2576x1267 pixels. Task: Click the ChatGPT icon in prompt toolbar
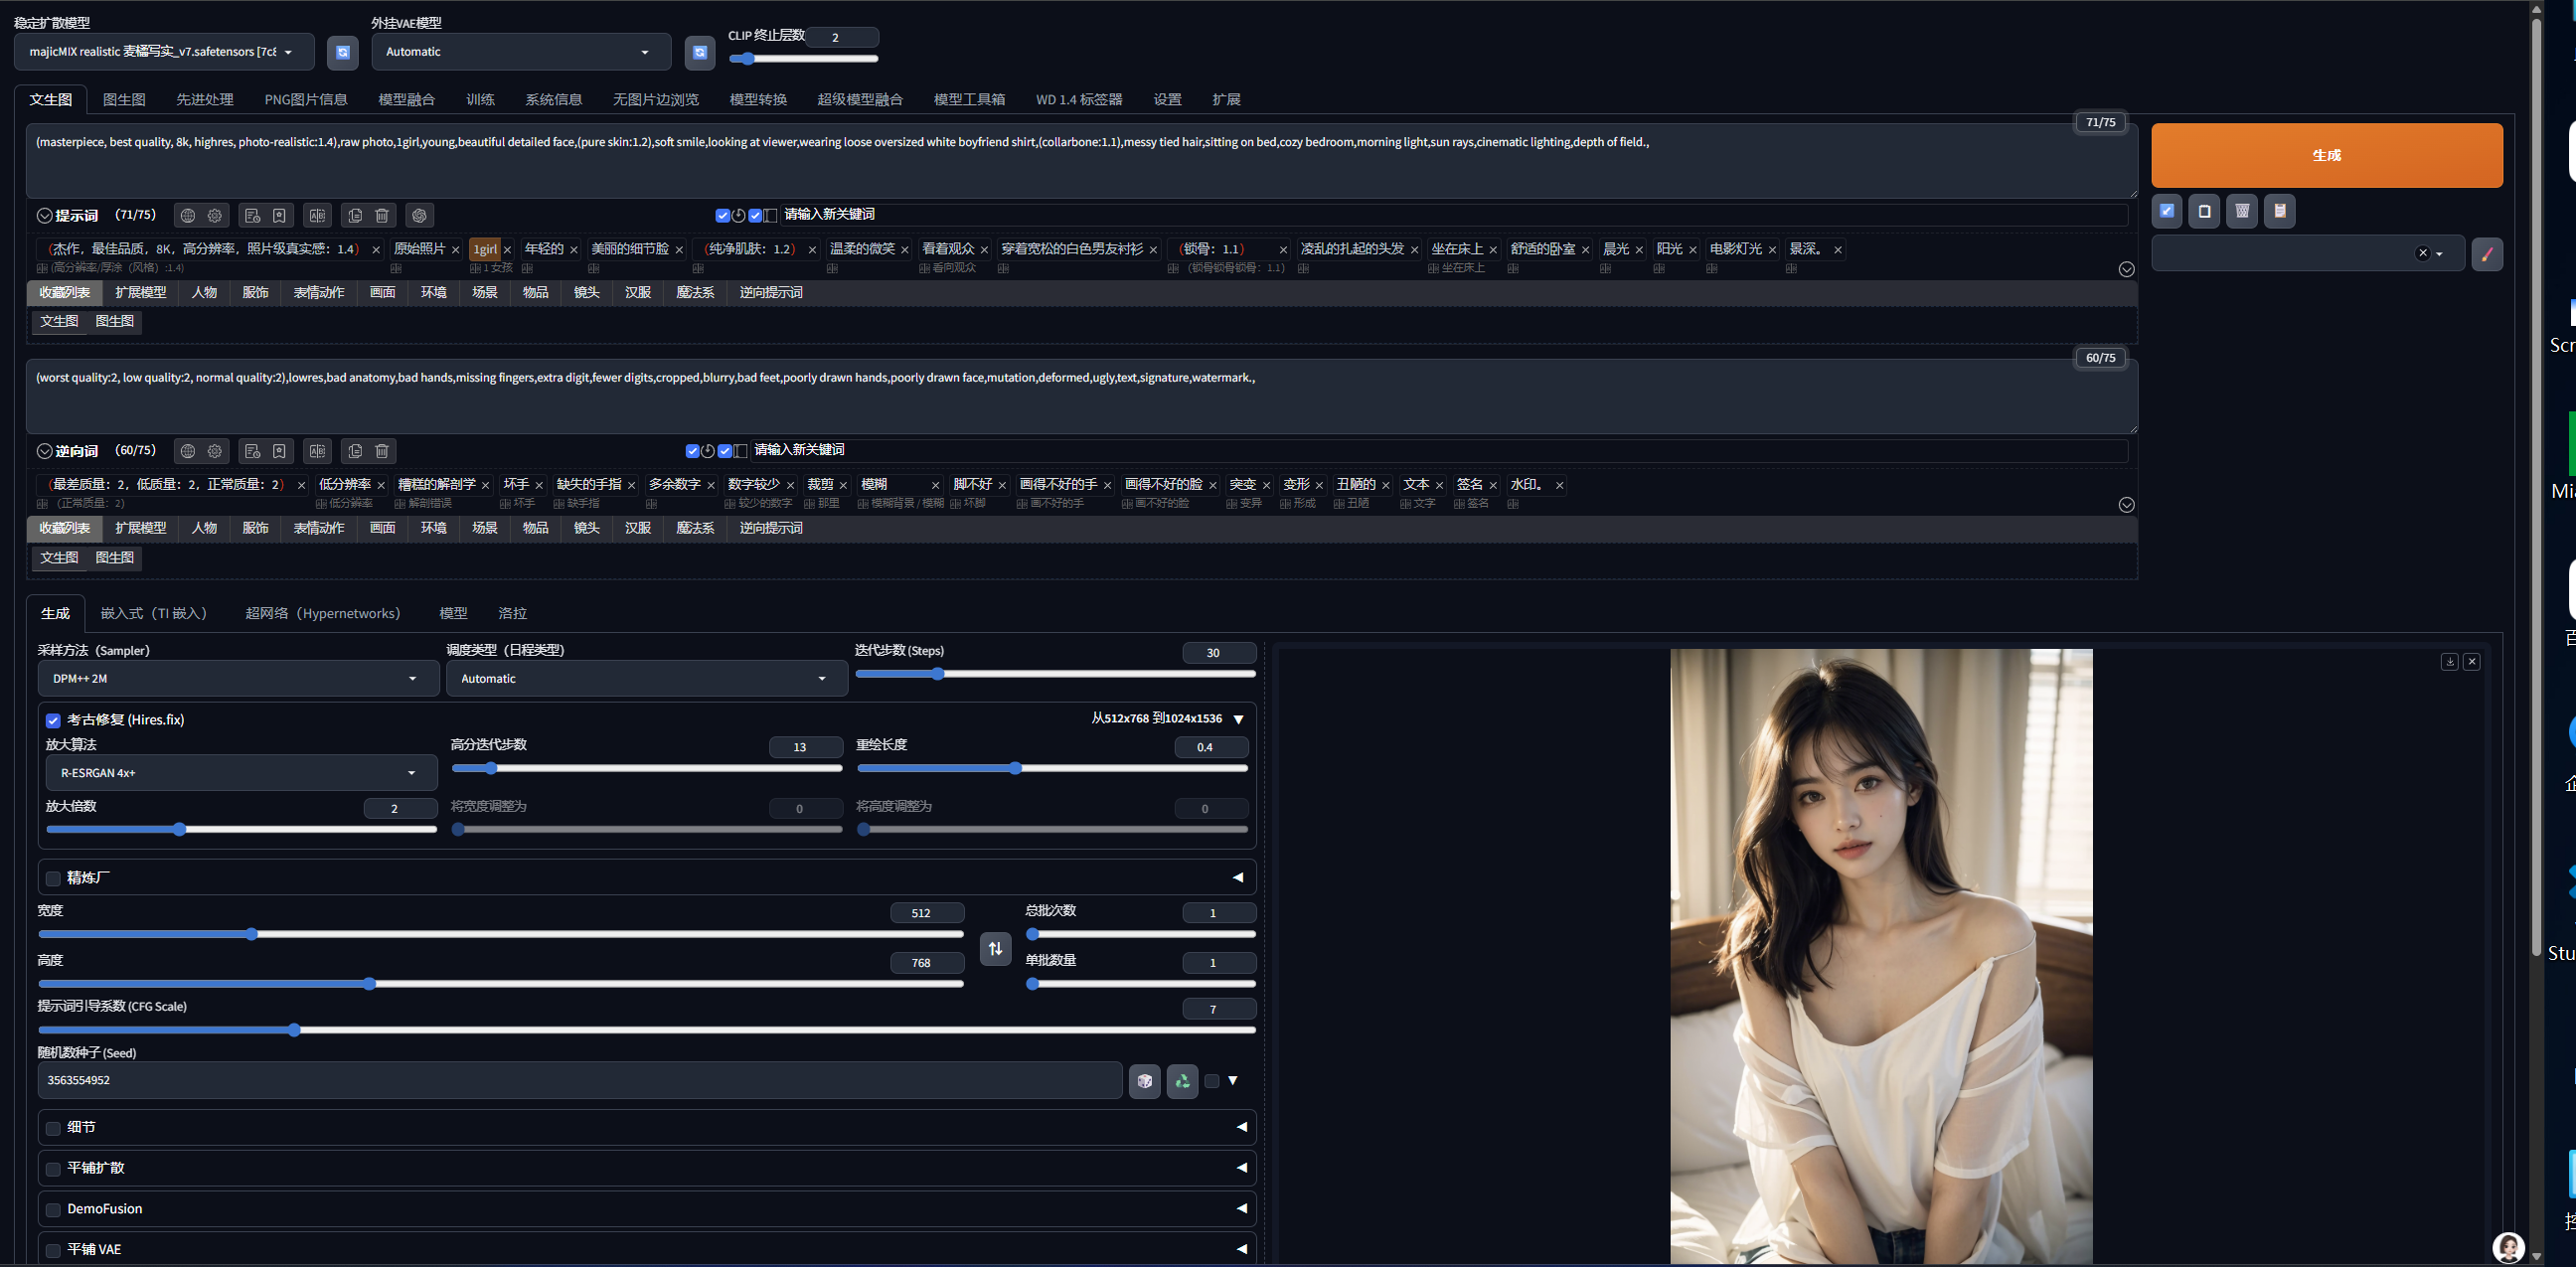(419, 215)
